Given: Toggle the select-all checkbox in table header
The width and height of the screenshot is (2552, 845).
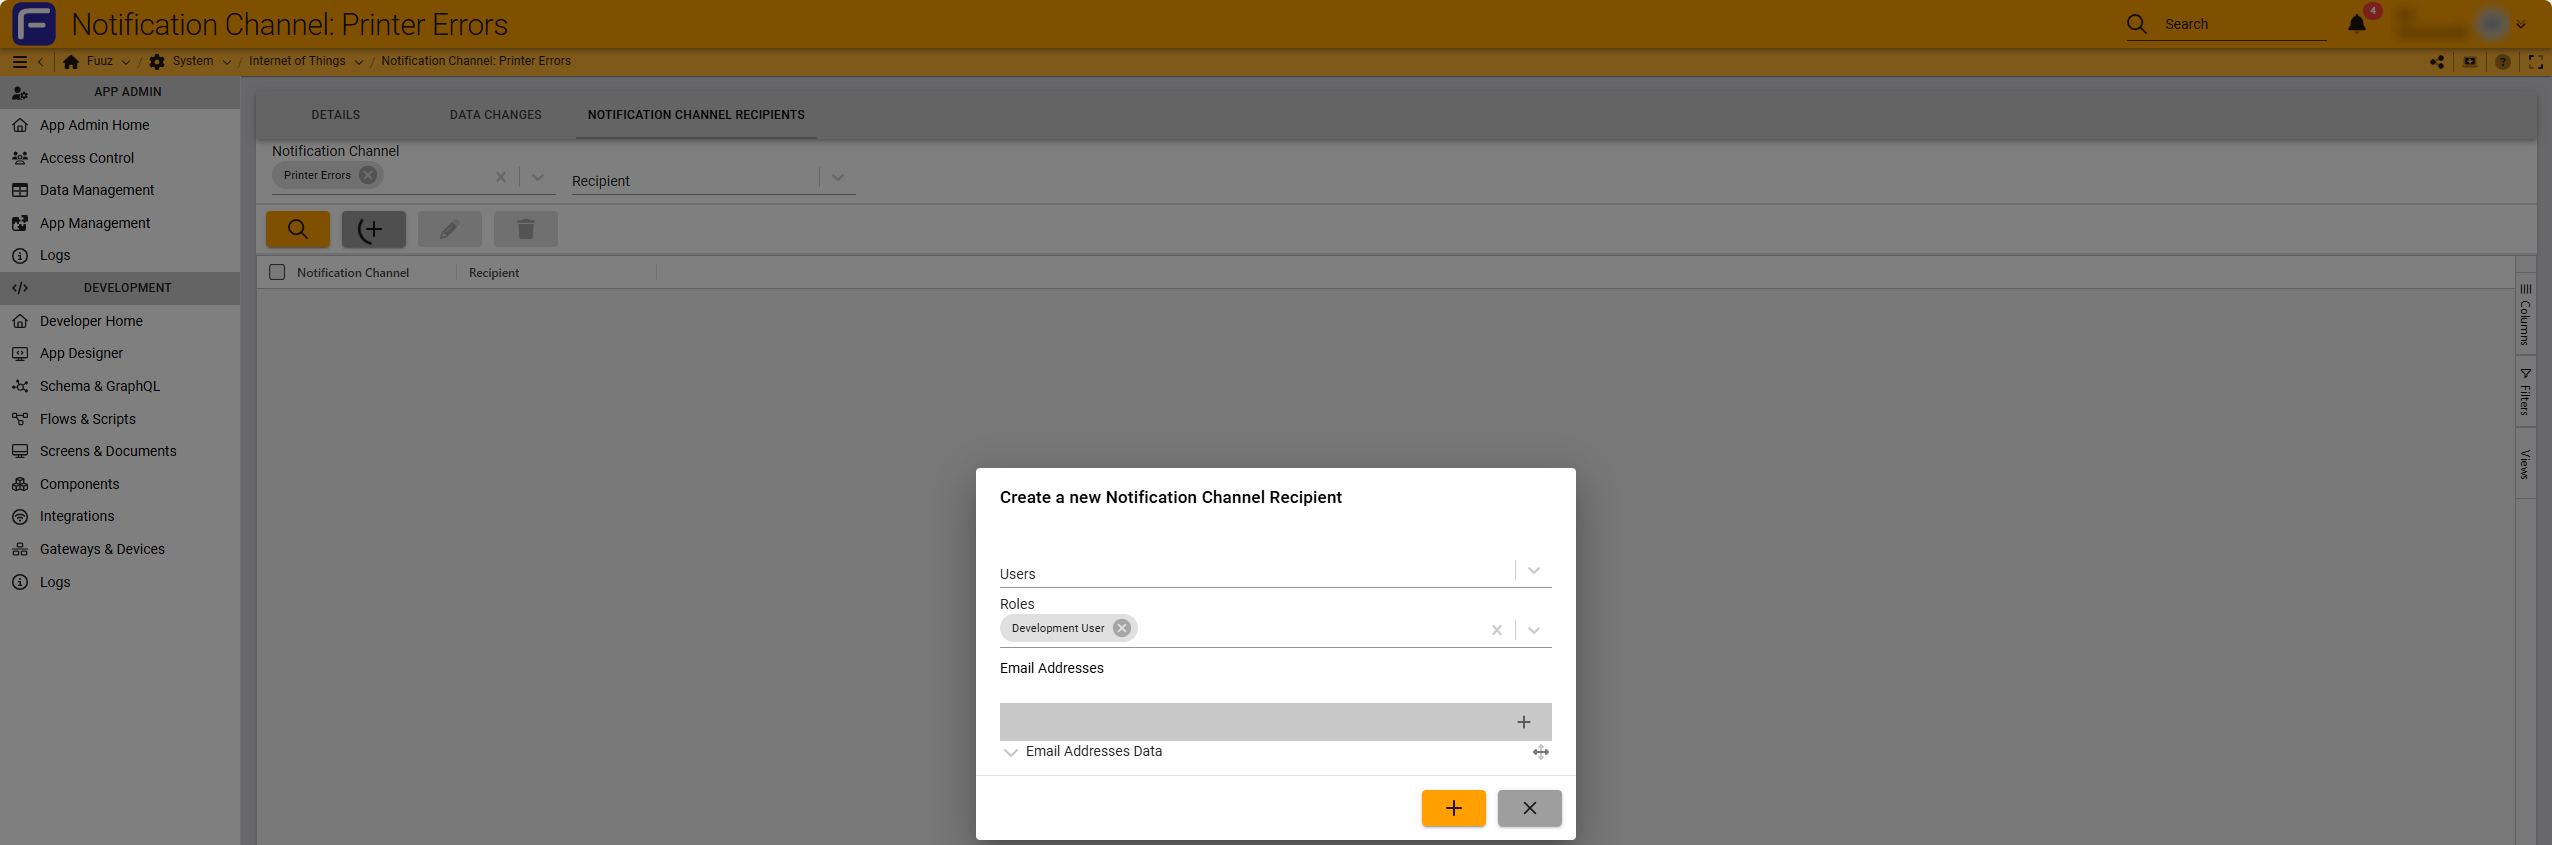Looking at the screenshot, I should (x=278, y=272).
